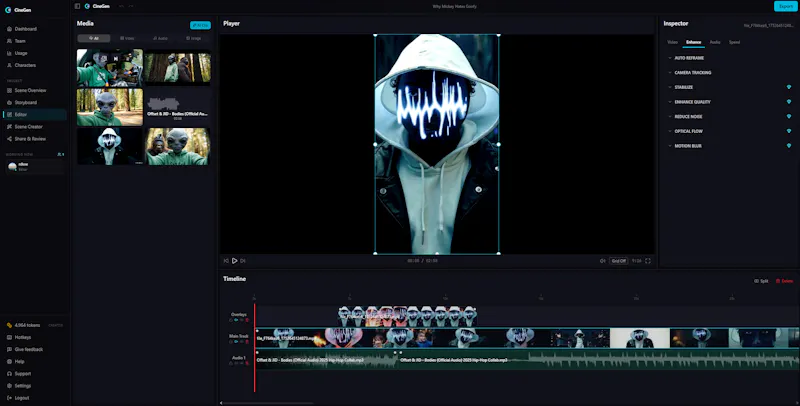Delete the Overlays track with its red icon
The image size is (800, 406).
[x=247, y=320]
